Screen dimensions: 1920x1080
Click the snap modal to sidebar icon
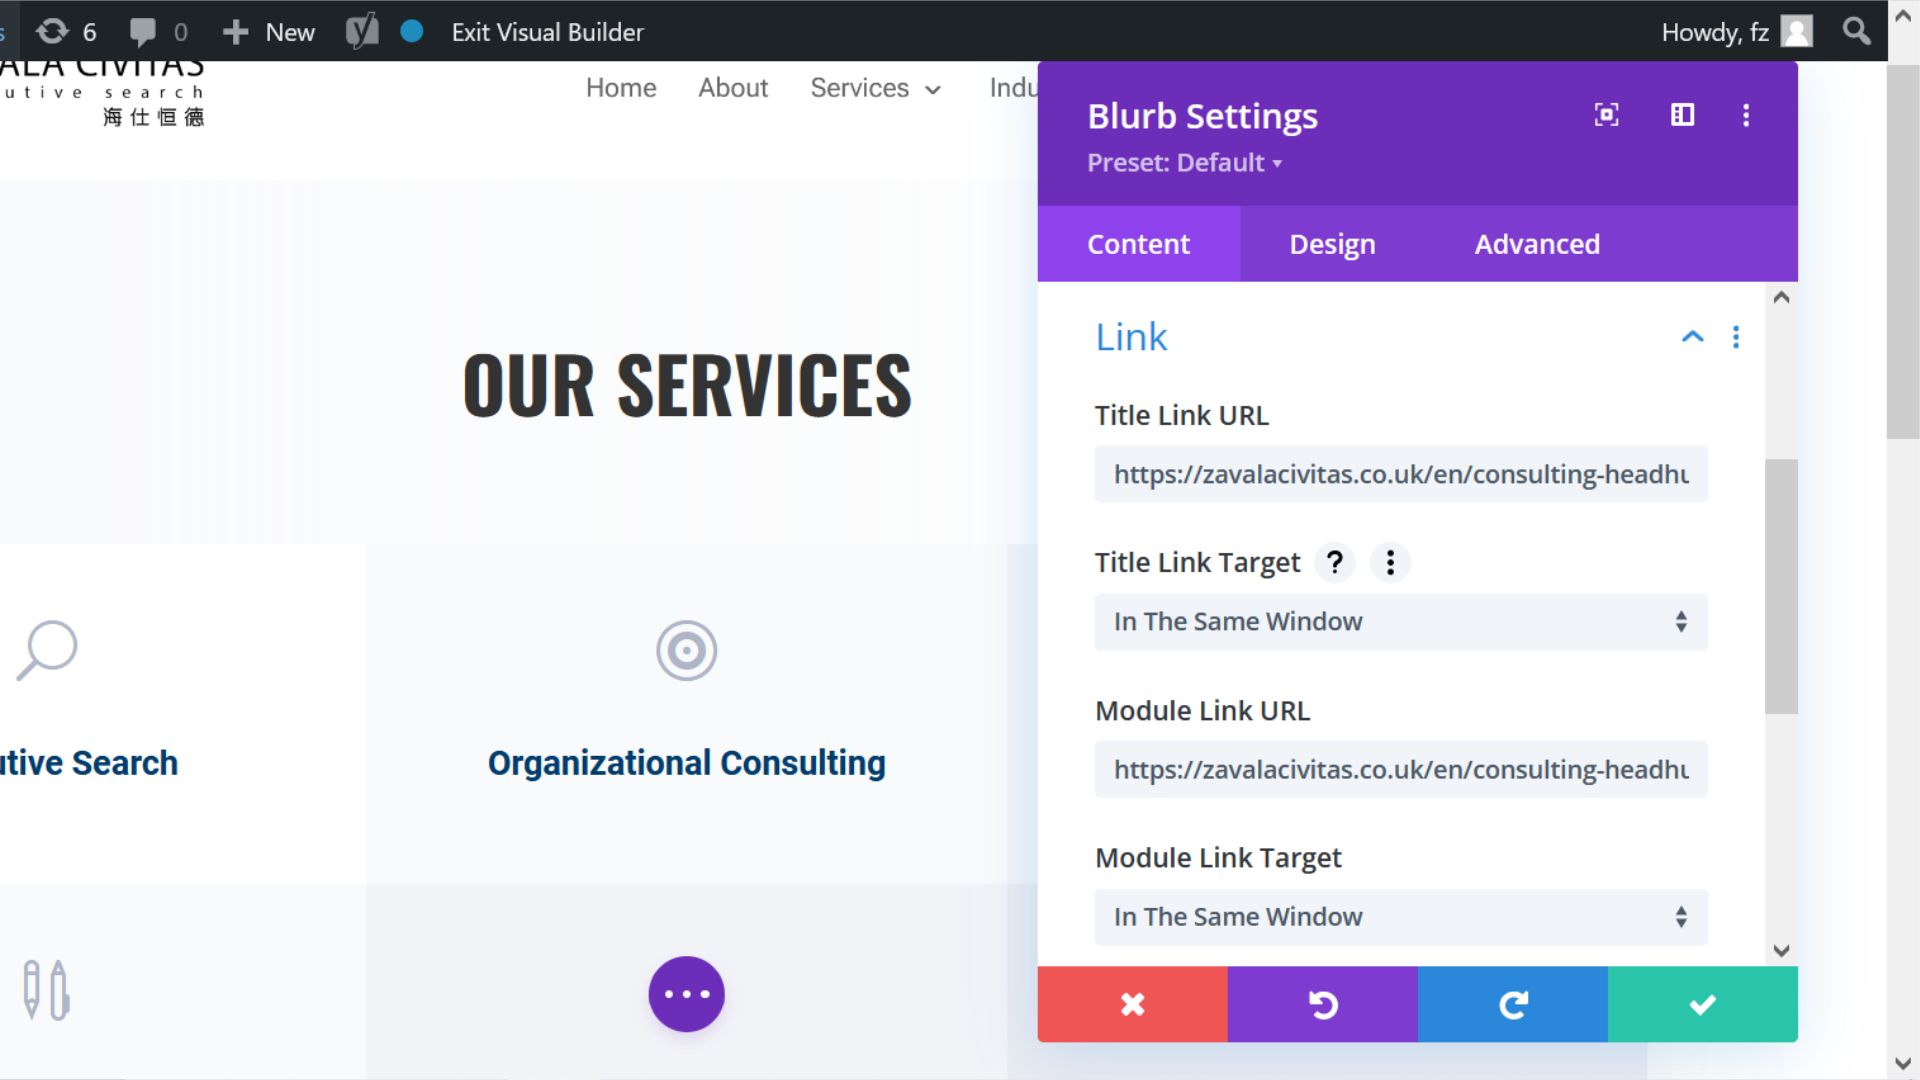coord(1682,115)
